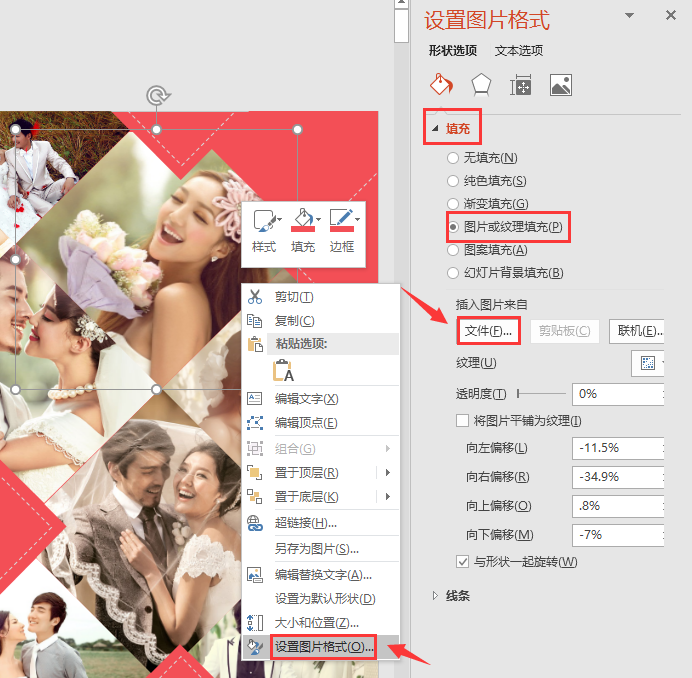Click the 透明度 slider track

542,393
